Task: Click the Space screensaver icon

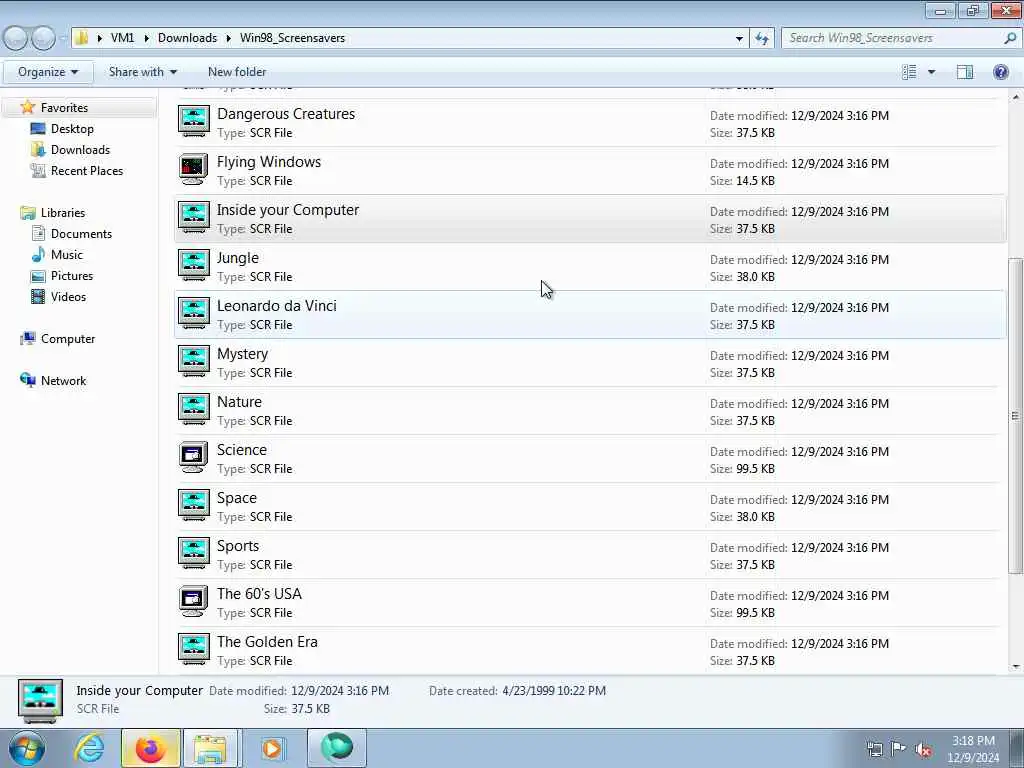Action: pos(194,505)
